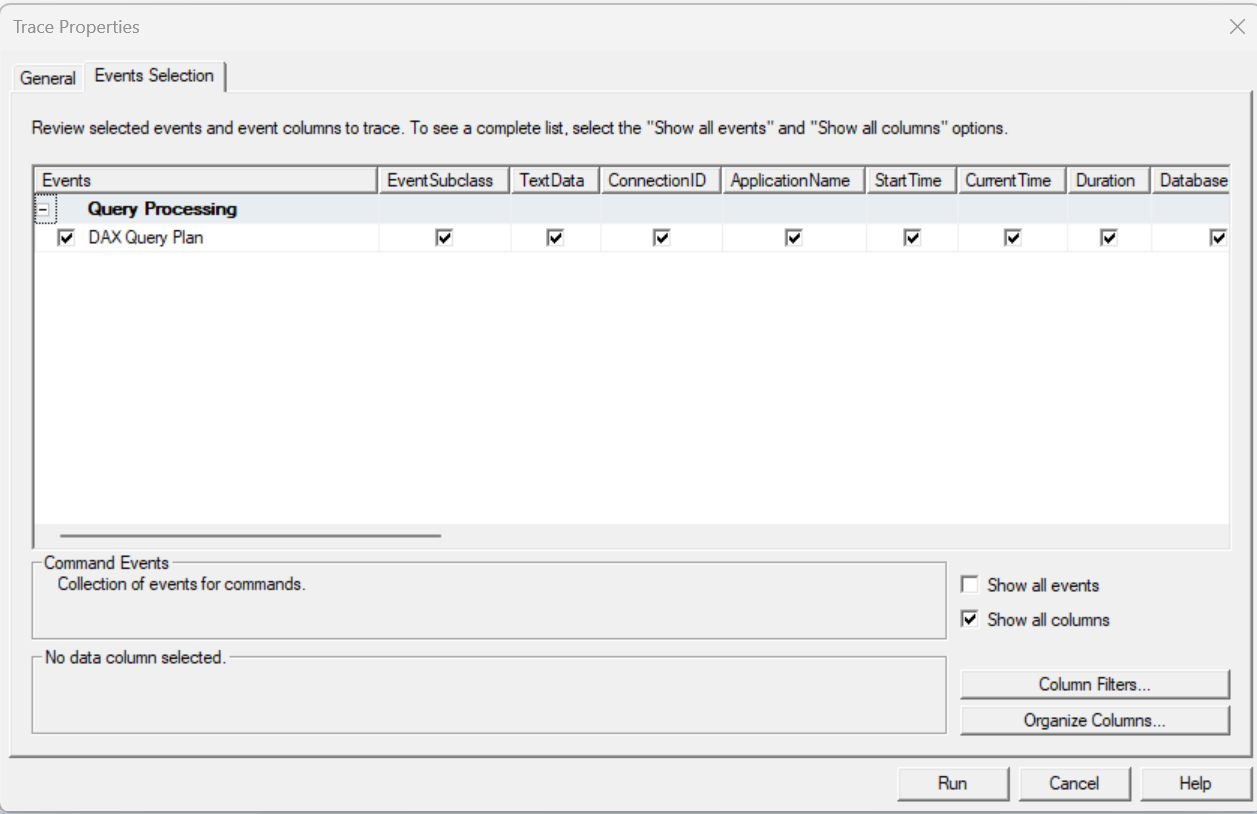This screenshot has width=1257, height=814.
Task: Enable the Show all events option
Action: (x=969, y=585)
